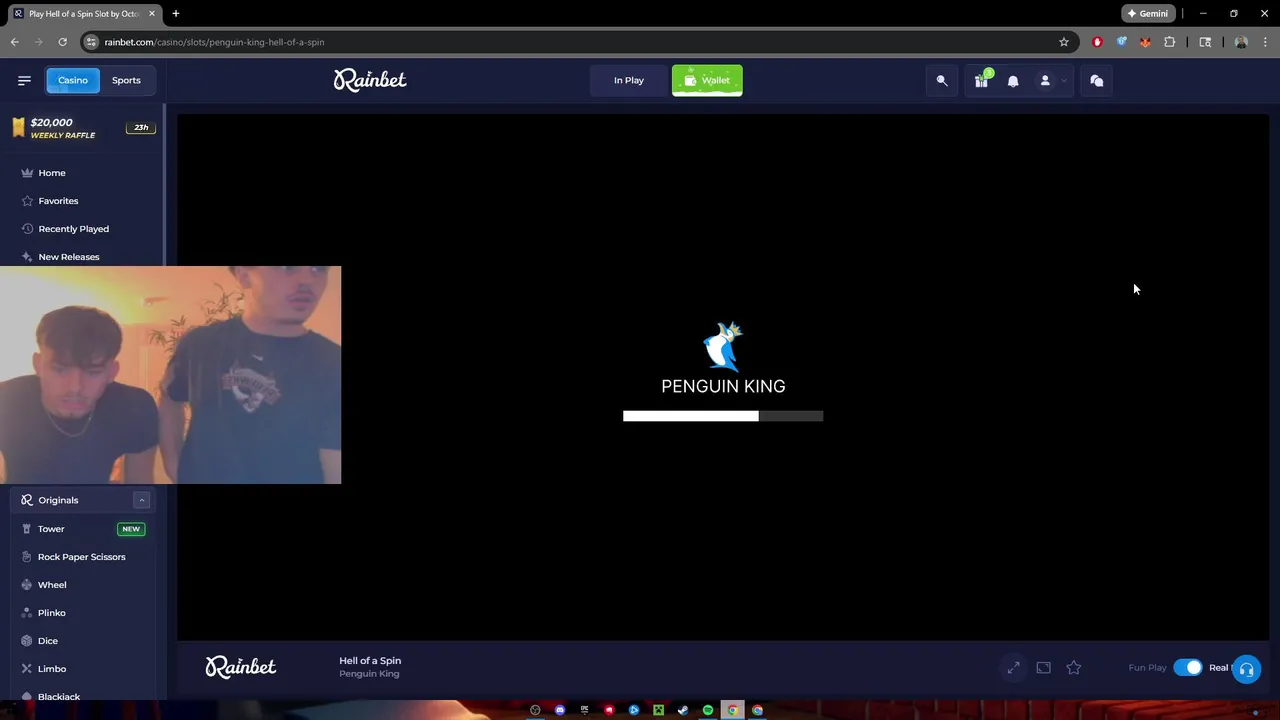
Task: Open Chrome side search tool icon
Action: (x=1205, y=42)
